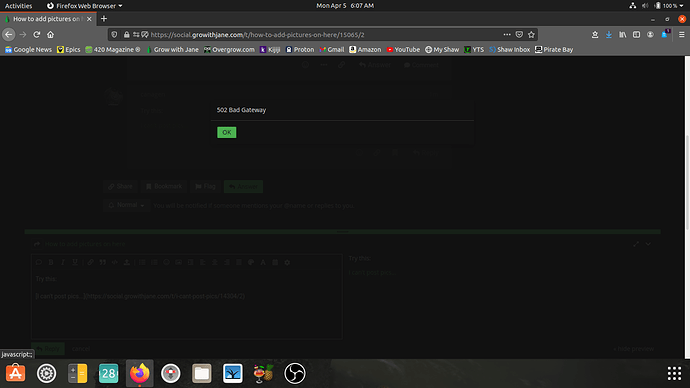Close the 'How to add pictures' tab
The height and width of the screenshot is (388, 690).
tap(89, 19)
